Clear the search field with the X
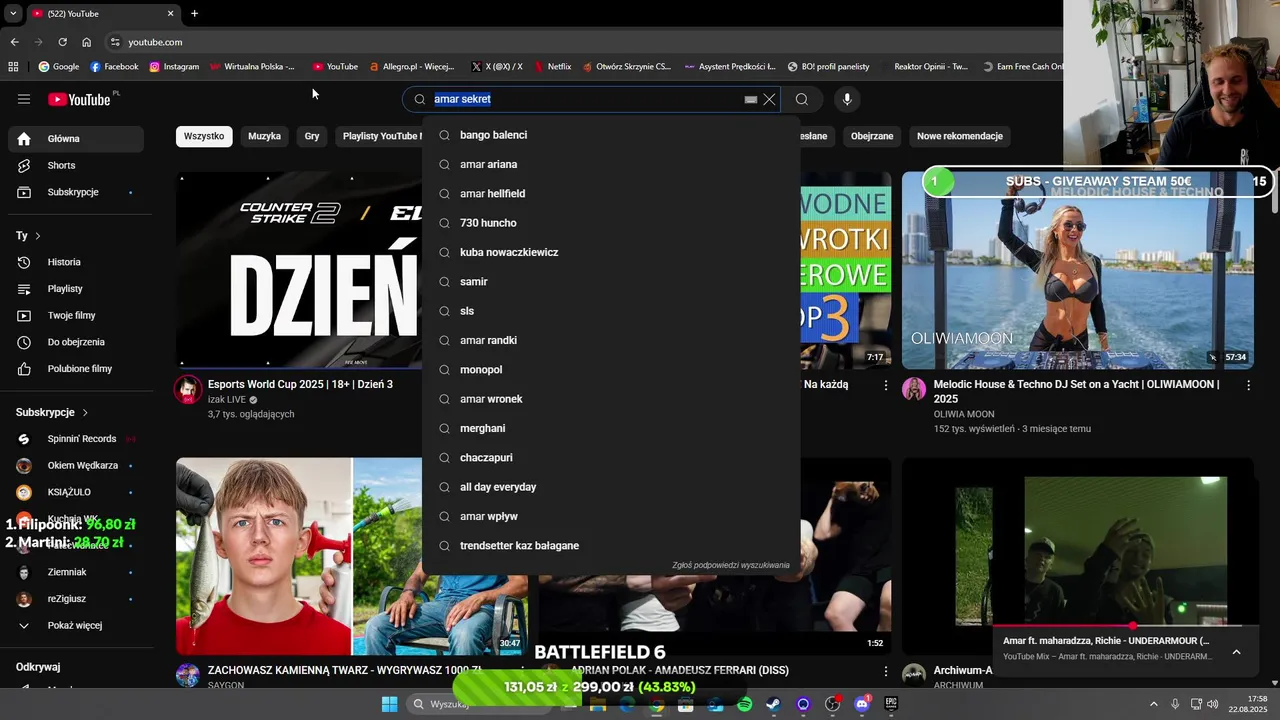1280x720 pixels. coord(769,99)
